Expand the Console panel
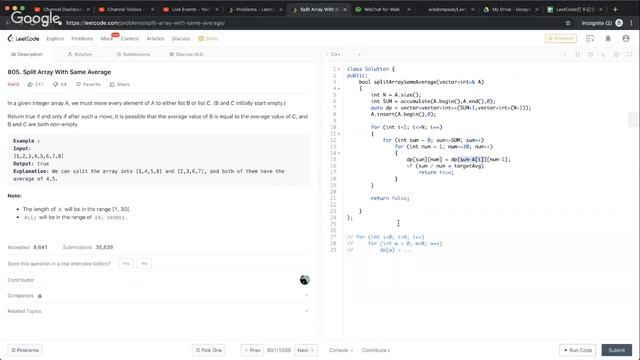Viewport: 640px width, 360px height. pyautogui.click(x=341, y=350)
